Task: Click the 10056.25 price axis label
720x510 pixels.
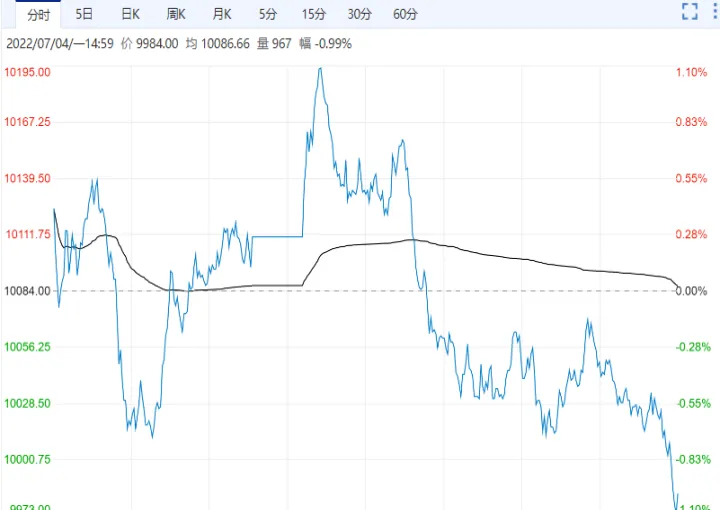Action: point(28,347)
